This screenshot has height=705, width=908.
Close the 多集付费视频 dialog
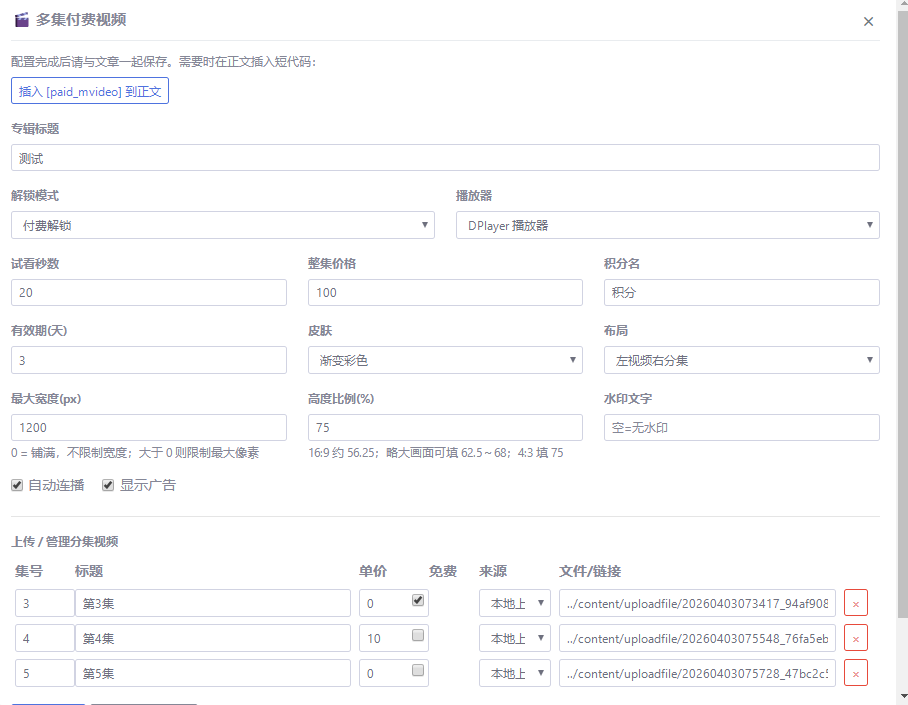coord(868,21)
